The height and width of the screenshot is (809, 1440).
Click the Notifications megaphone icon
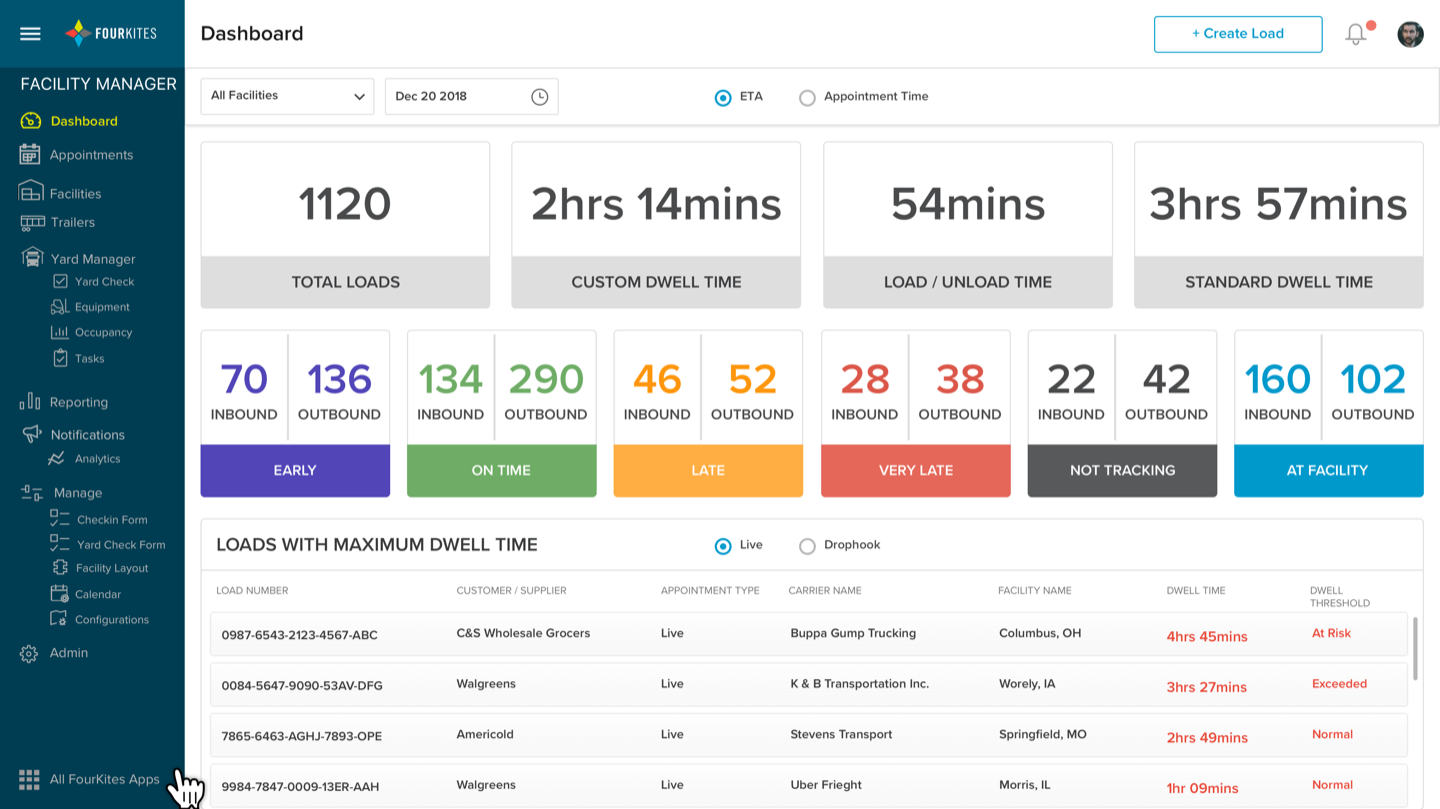pos(32,434)
